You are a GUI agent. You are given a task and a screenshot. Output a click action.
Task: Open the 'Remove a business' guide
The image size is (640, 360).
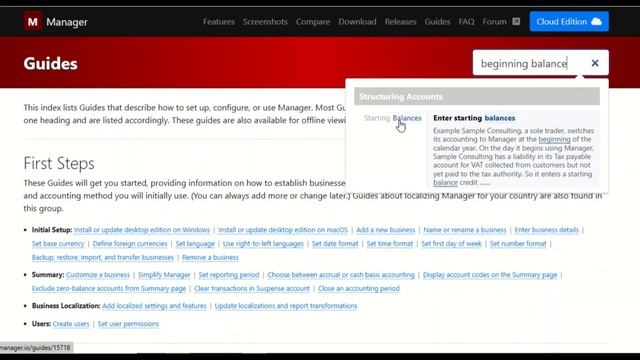[x=210, y=258]
